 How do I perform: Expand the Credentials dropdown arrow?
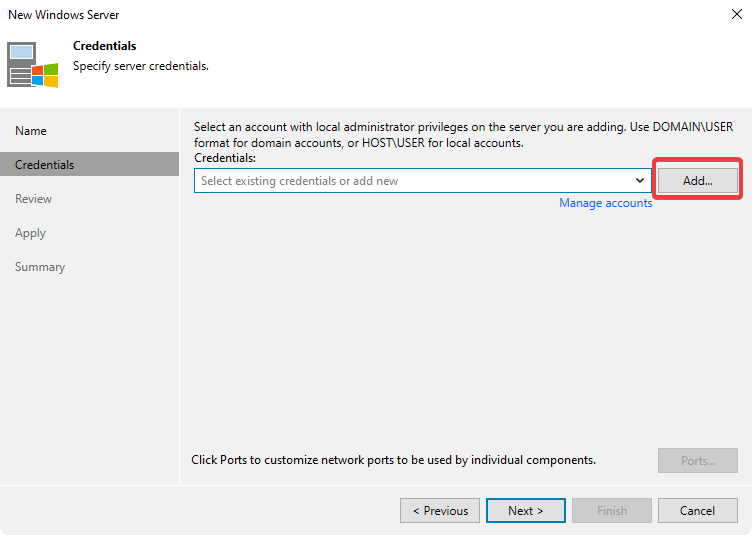[640, 181]
